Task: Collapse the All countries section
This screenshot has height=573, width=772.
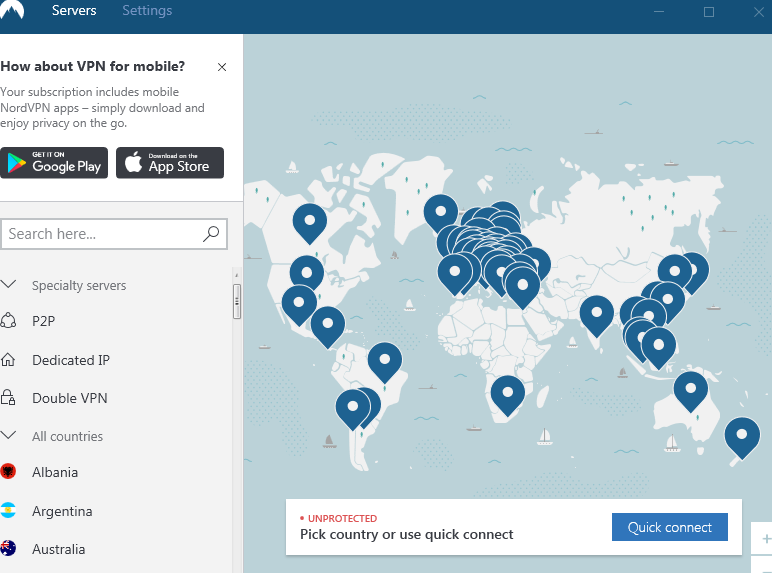Action: (x=8, y=435)
